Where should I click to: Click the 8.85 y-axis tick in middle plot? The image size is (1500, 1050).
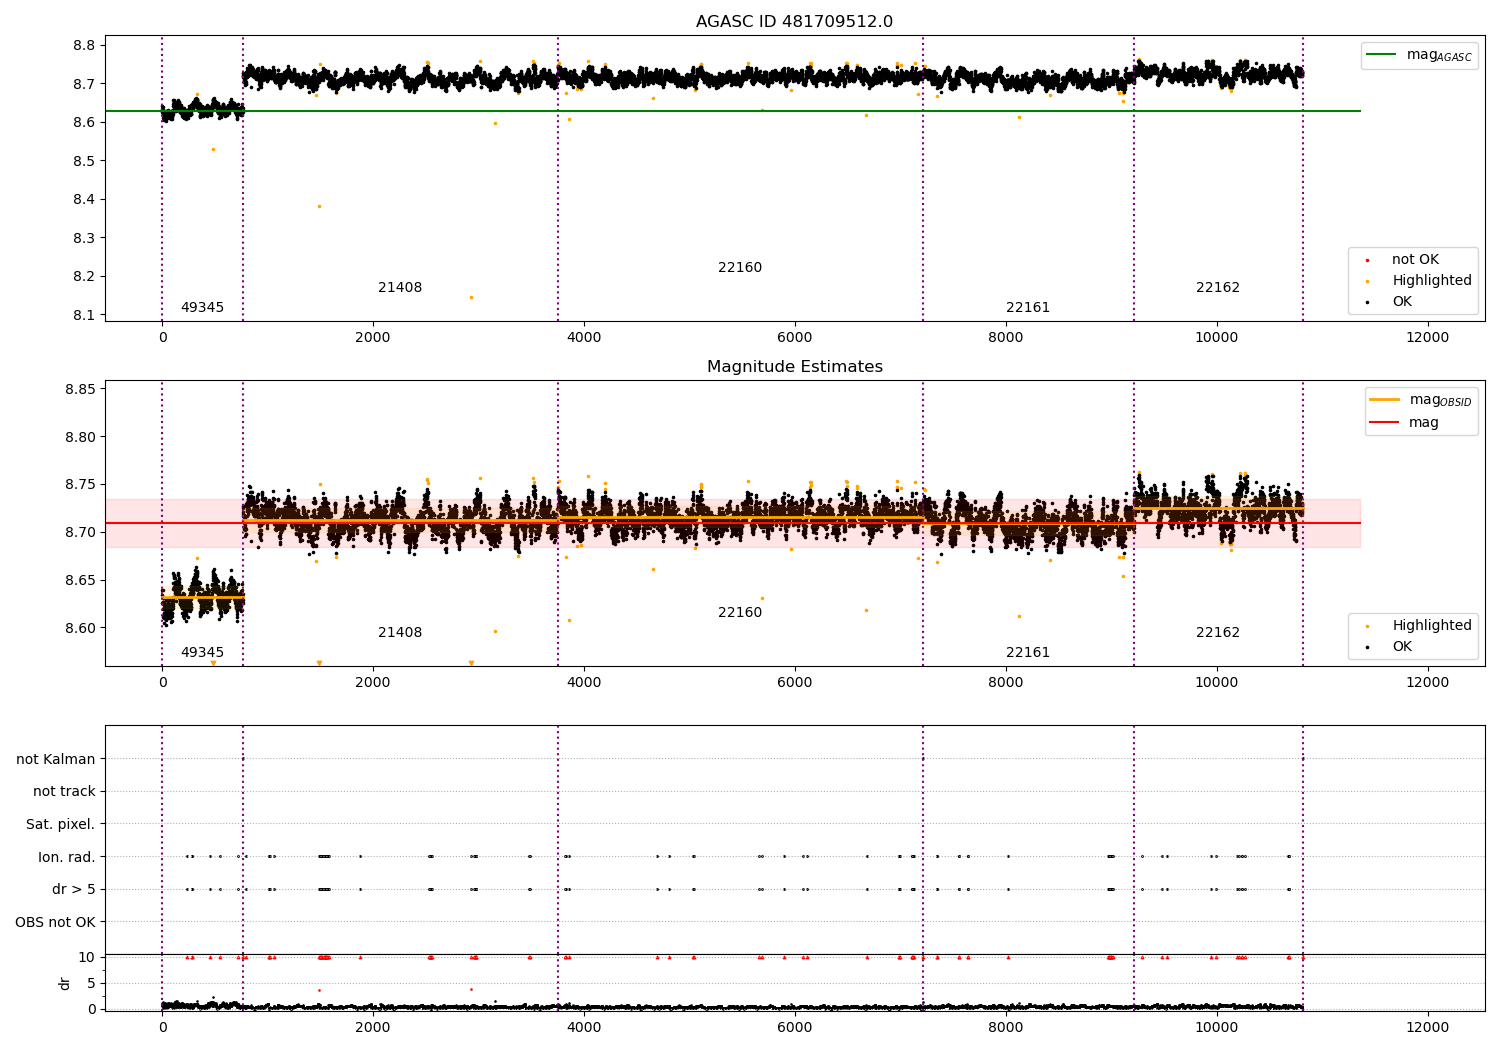coord(80,389)
